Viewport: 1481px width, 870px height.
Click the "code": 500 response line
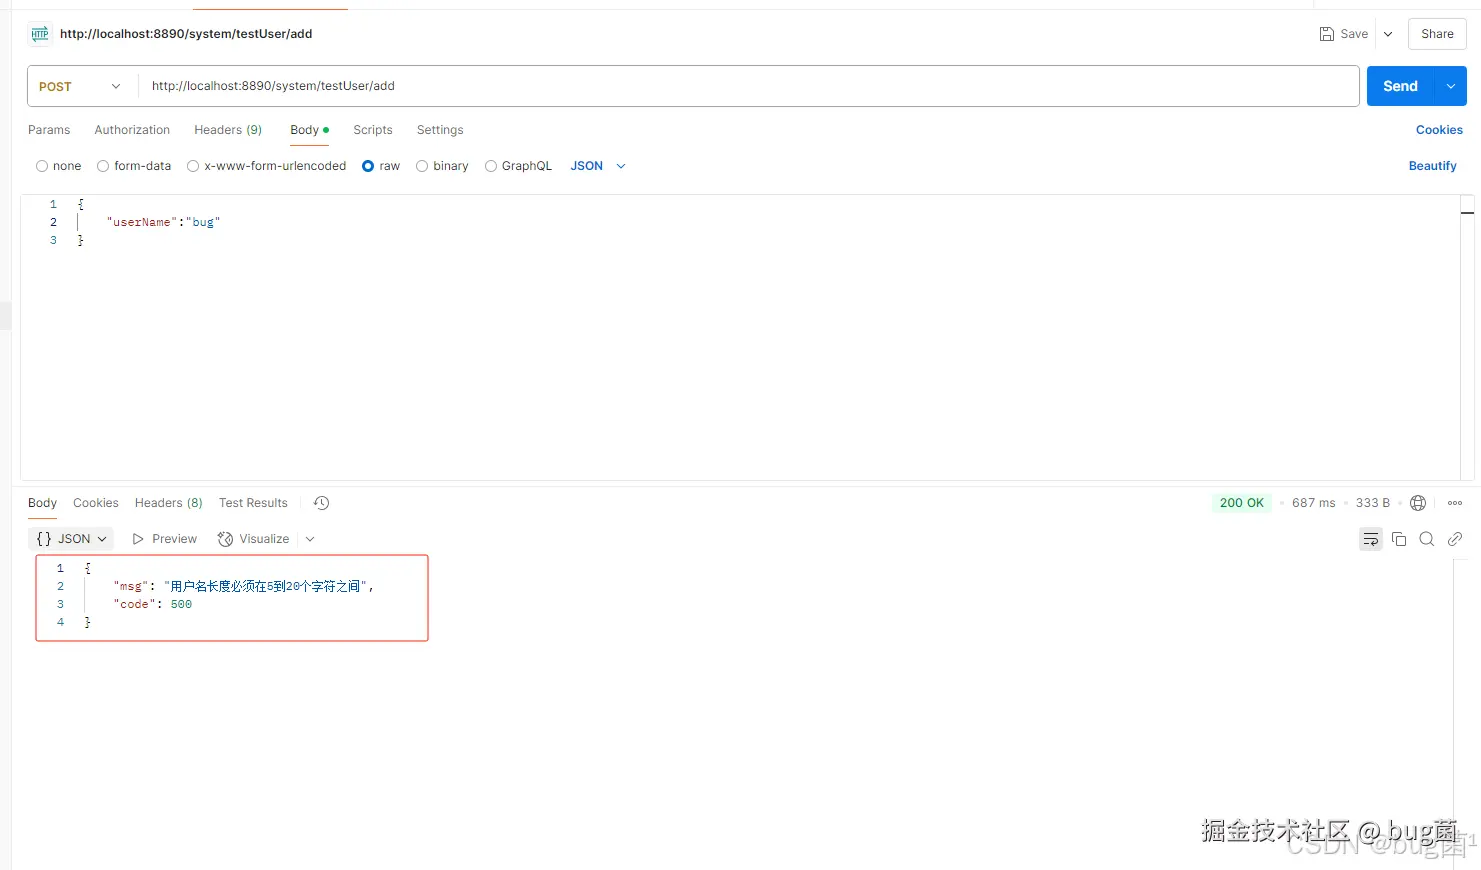[x=153, y=604]
